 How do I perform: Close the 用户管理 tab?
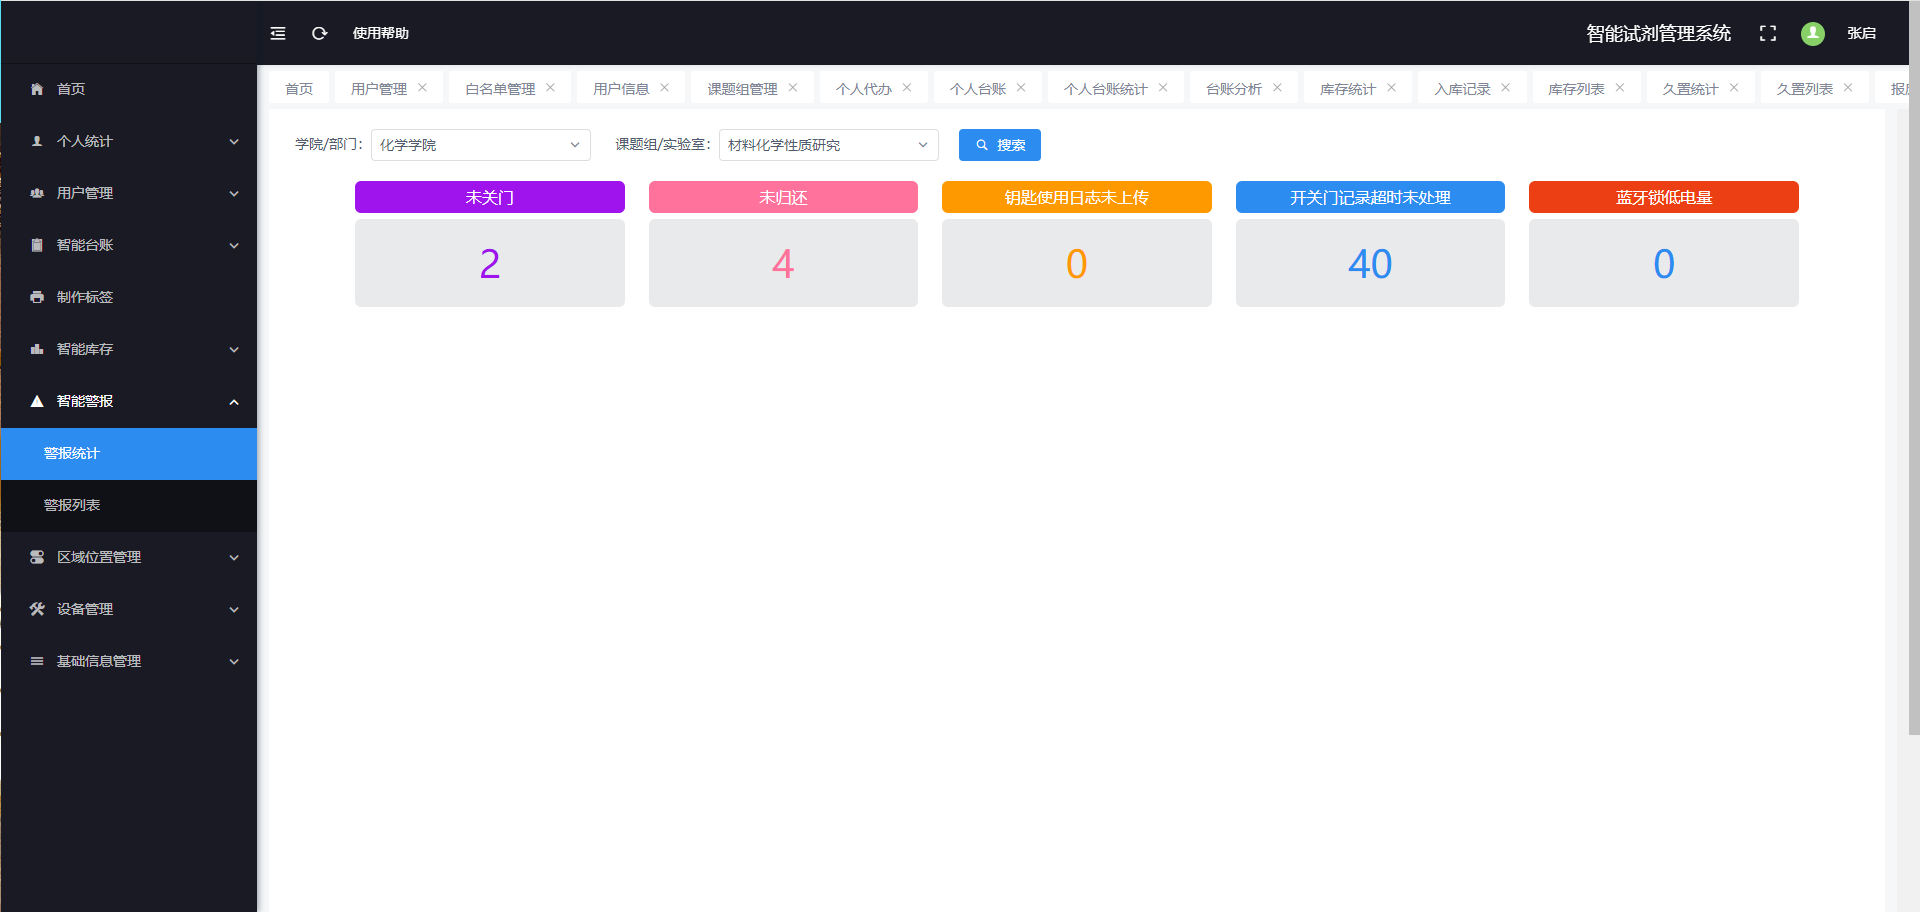(x=423, y=88)
